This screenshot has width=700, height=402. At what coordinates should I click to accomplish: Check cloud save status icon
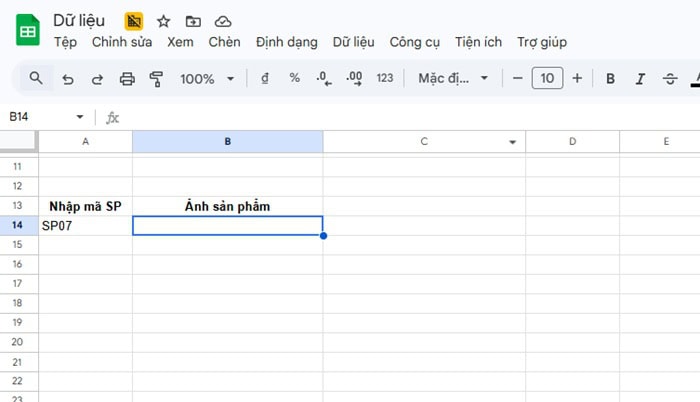point(223,21)
